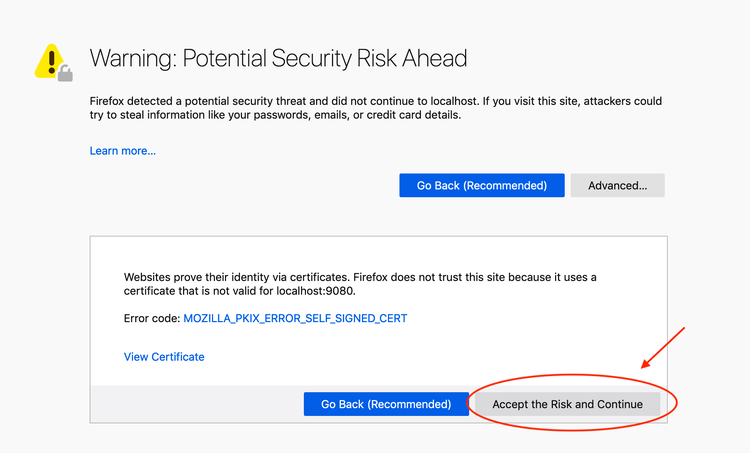This screenshot has width=750, height=453.
Task: Click the gray padlock on the warning icon
Action: coord(65,73)
